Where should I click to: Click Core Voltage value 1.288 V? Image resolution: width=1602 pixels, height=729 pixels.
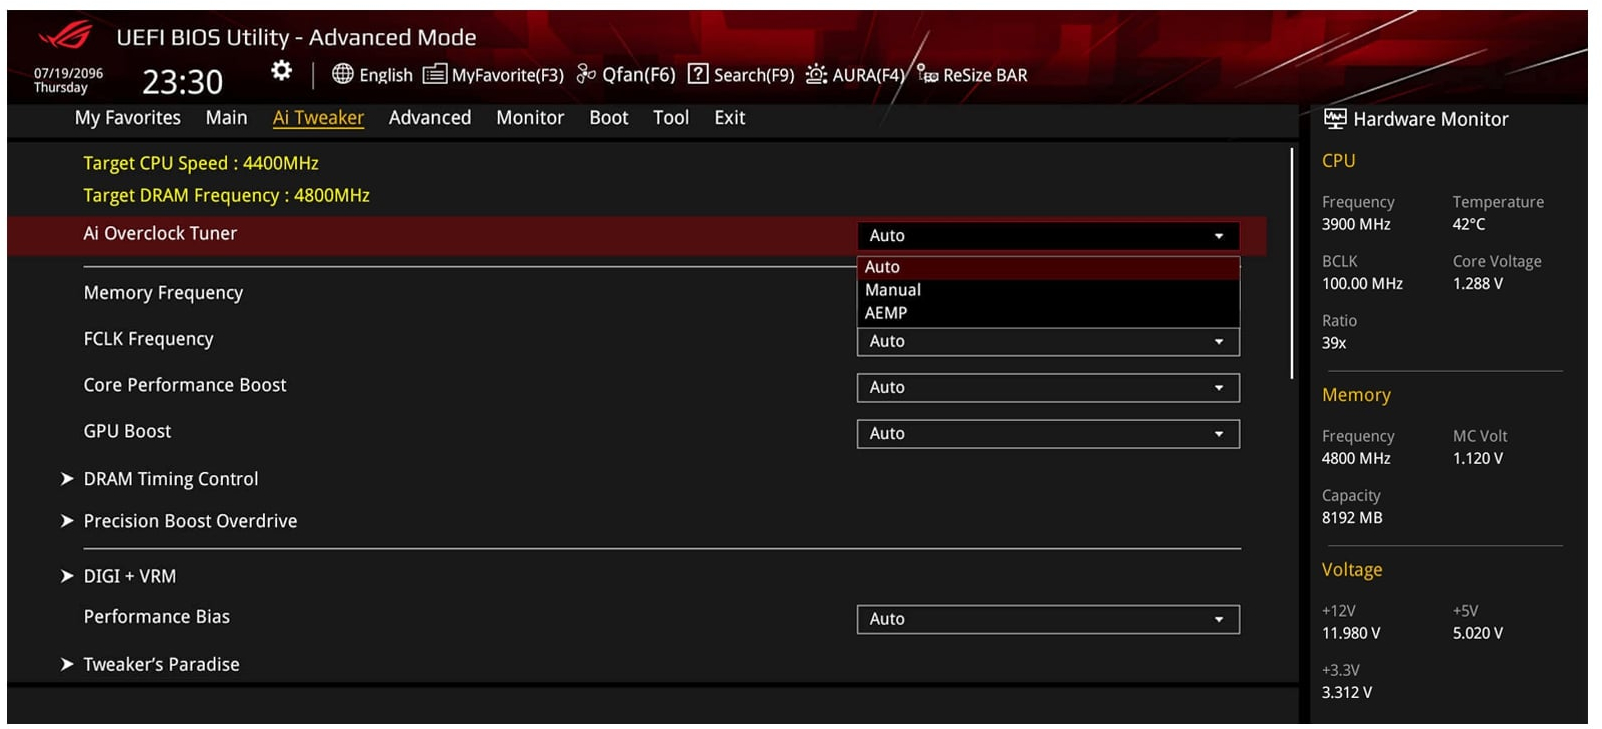coord(1478,284)
